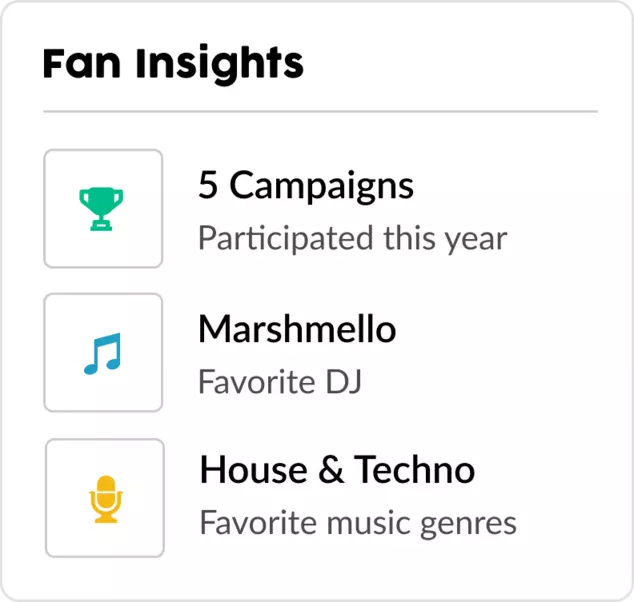
Task: Click the divider line under the title
Action: click(x=320, y=111)
